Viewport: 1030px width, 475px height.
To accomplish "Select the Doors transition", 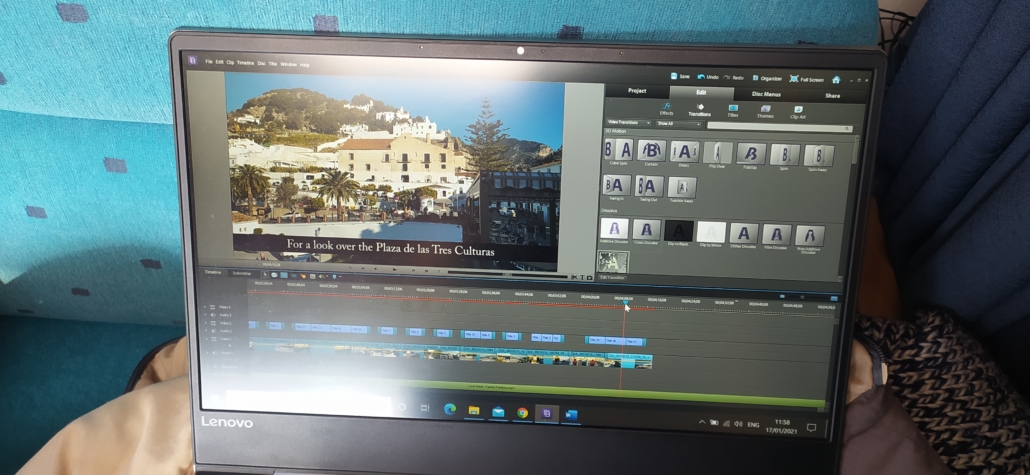I will point(684,154).
